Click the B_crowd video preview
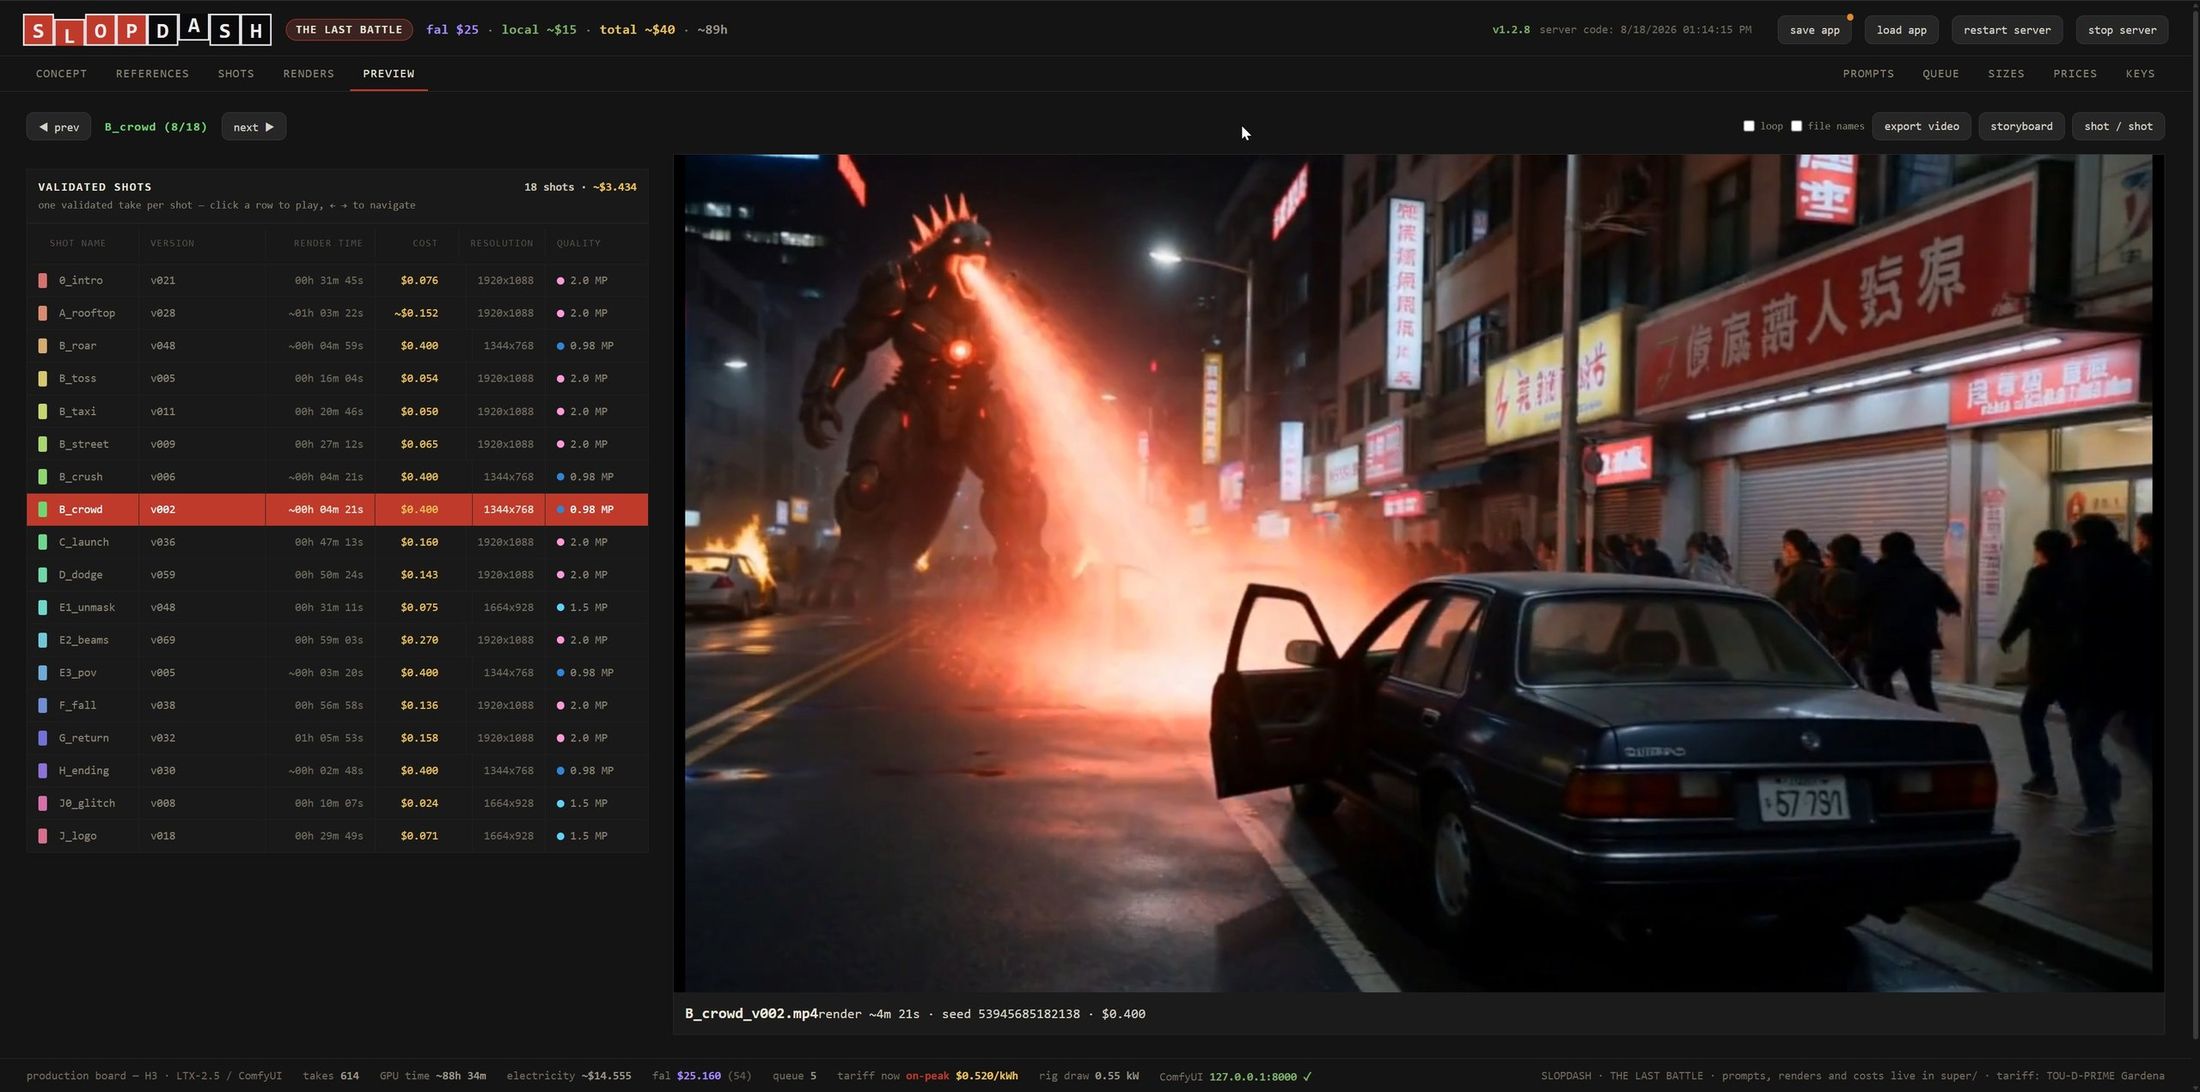Viewport: 2200px width, 1092px height. click(1418, 573)
